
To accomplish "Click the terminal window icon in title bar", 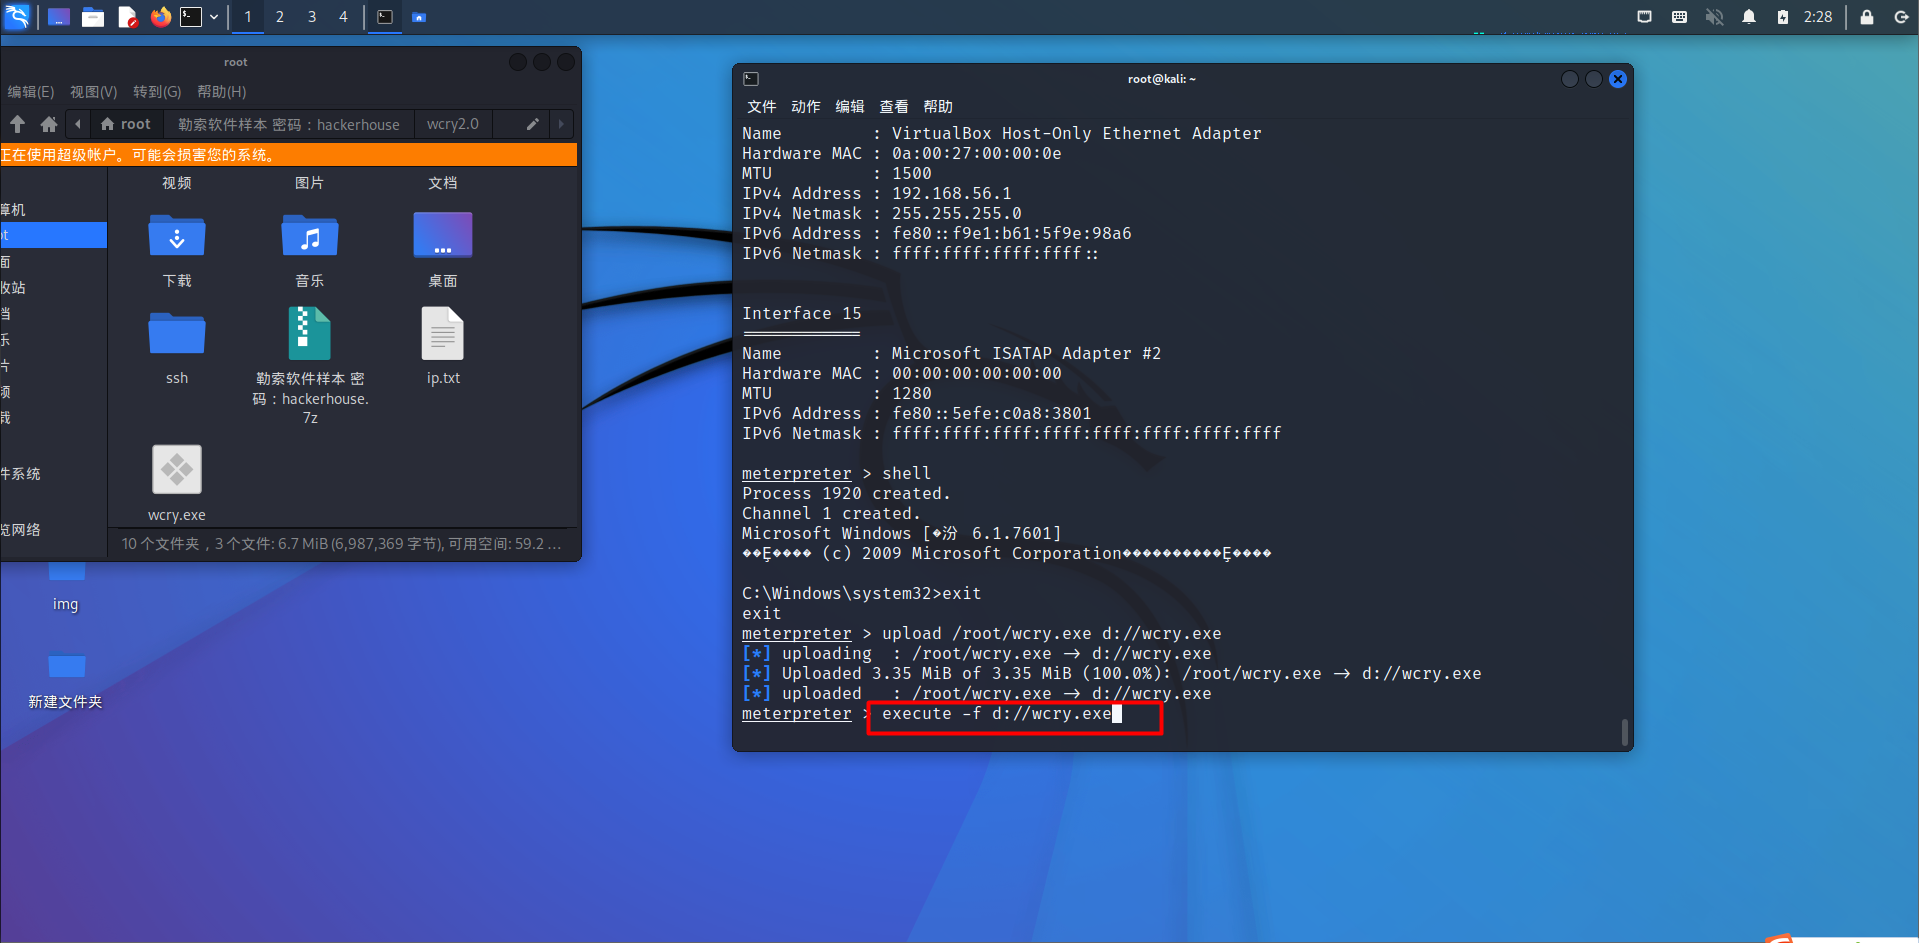I will tap(752, 79).
